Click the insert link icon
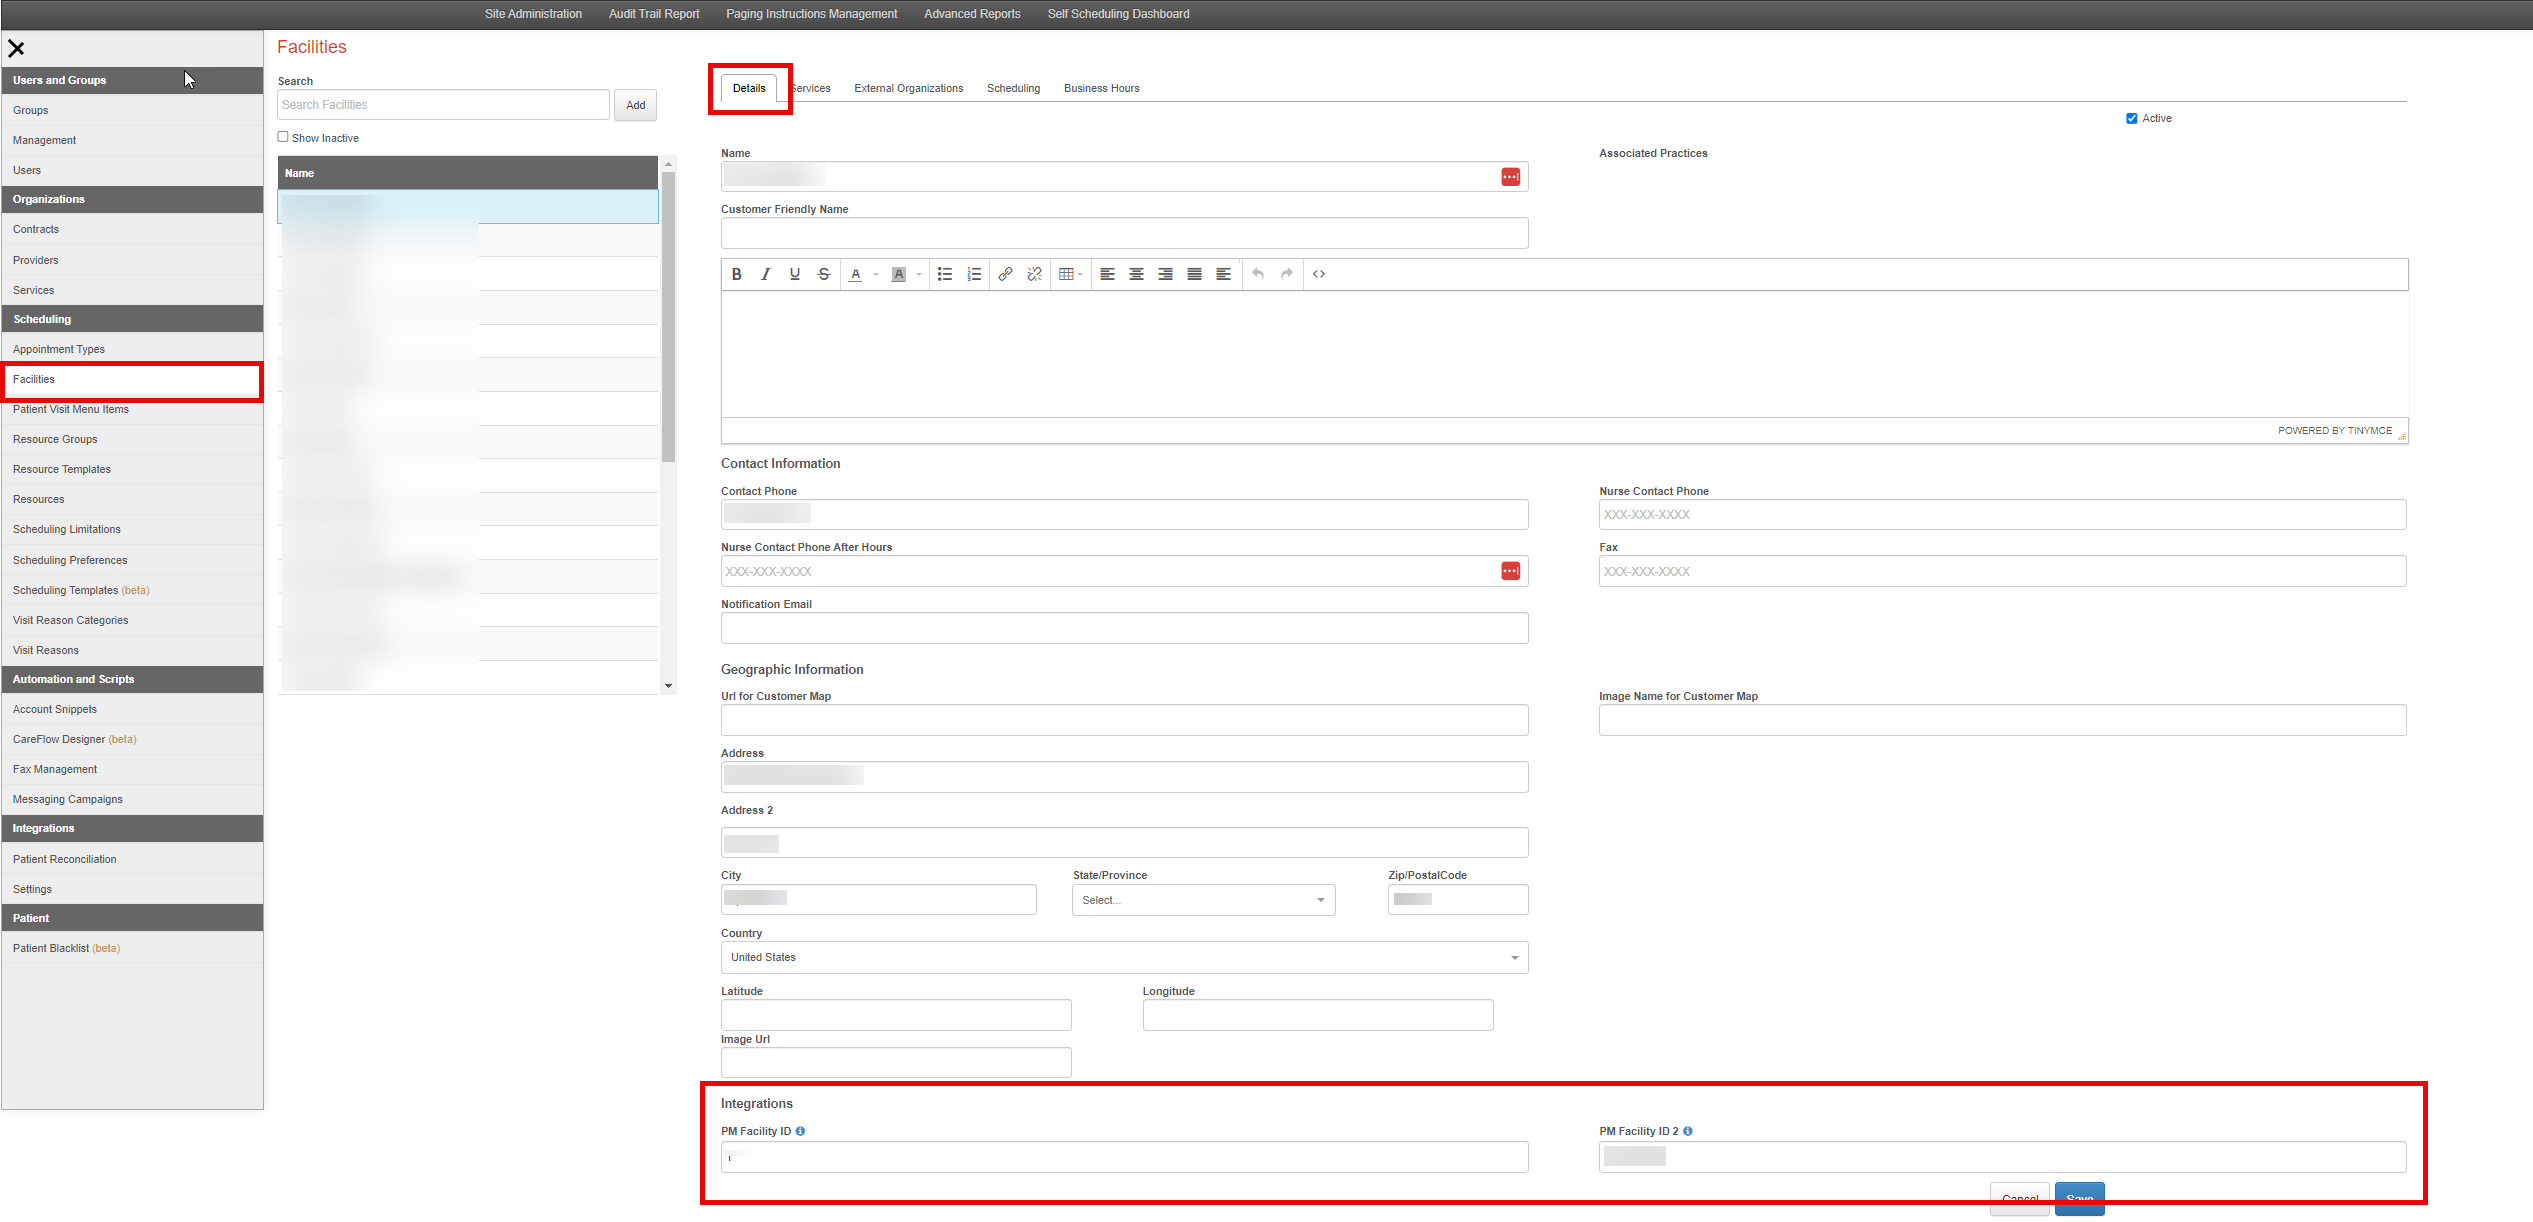This screenshot has height=1222, width=2533. [x=1005, y=274]
